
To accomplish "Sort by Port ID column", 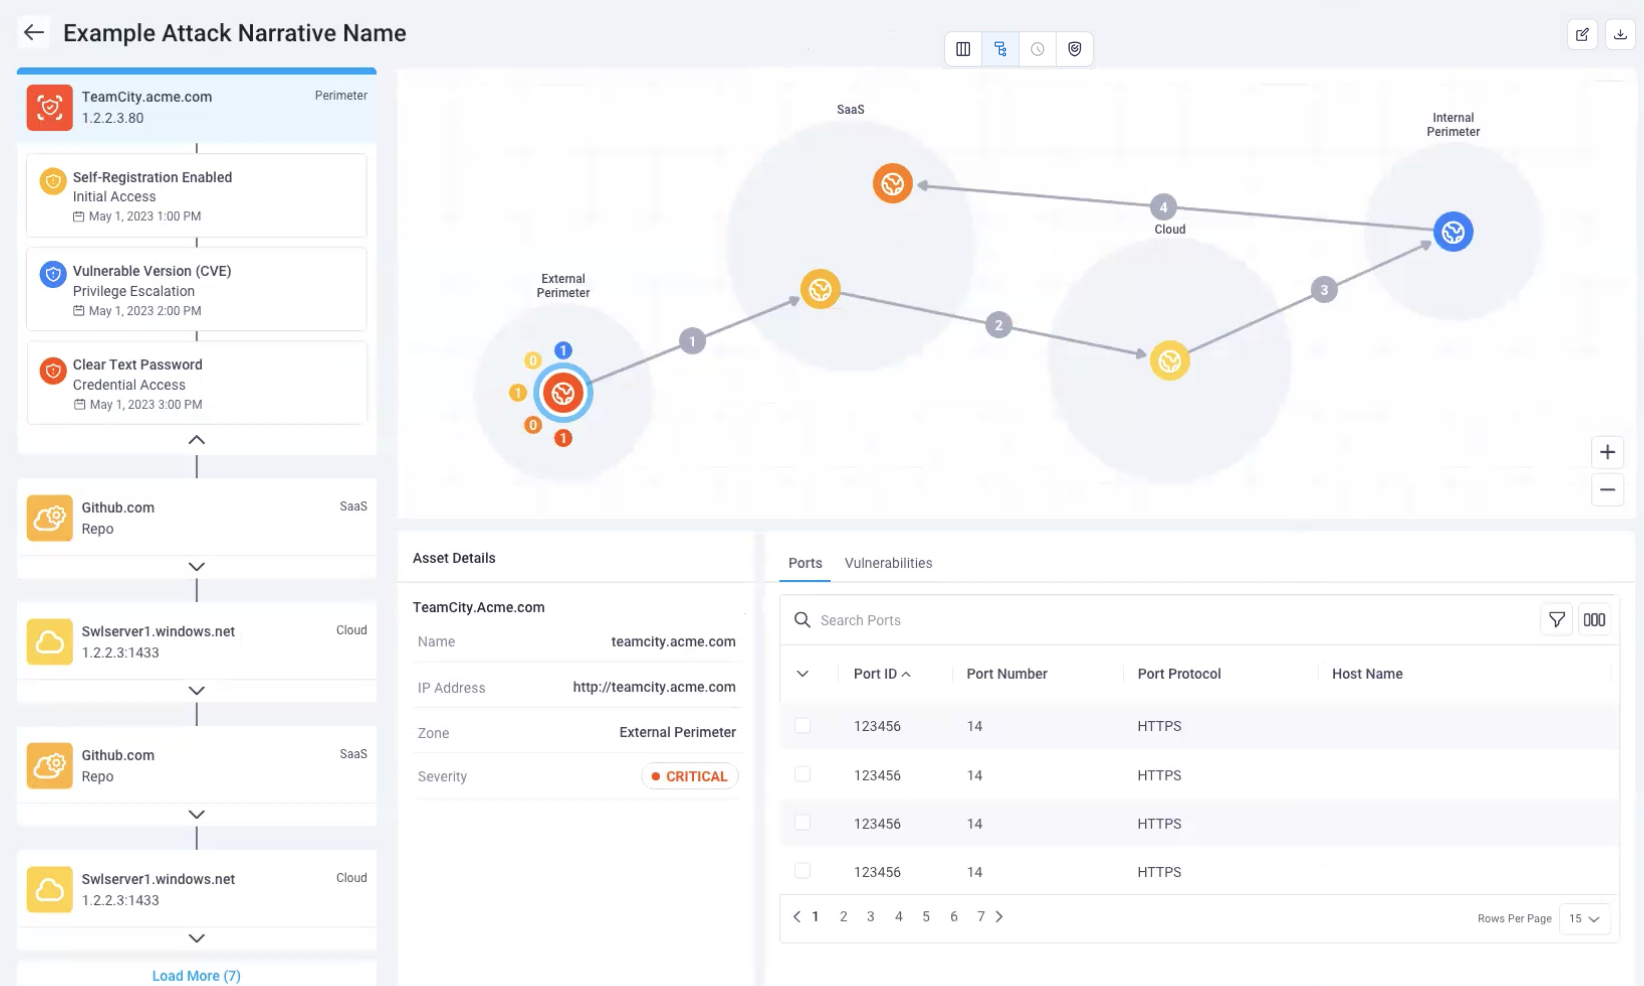I will (x=882, y=674).
